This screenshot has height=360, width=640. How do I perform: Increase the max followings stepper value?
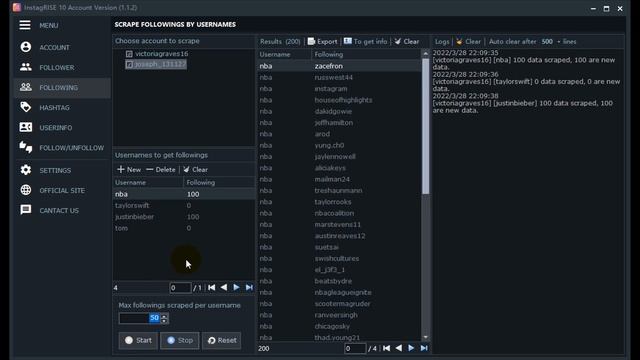click(x=164, y=316)
